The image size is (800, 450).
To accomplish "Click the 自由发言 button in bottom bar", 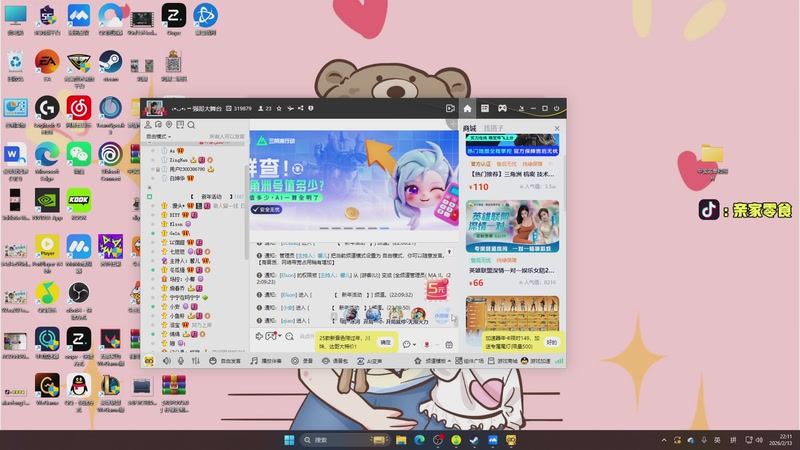I will [225, 361].
